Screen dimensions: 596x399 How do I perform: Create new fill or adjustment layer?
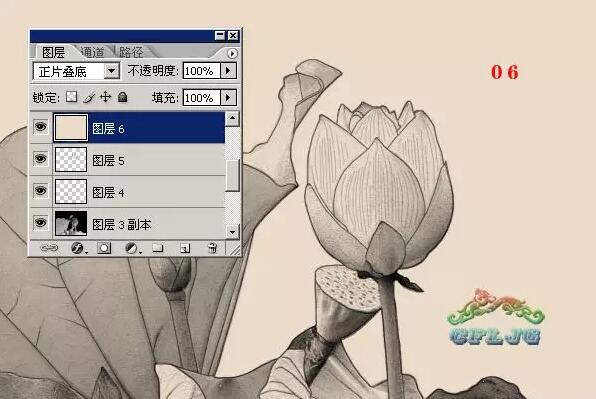132,248
